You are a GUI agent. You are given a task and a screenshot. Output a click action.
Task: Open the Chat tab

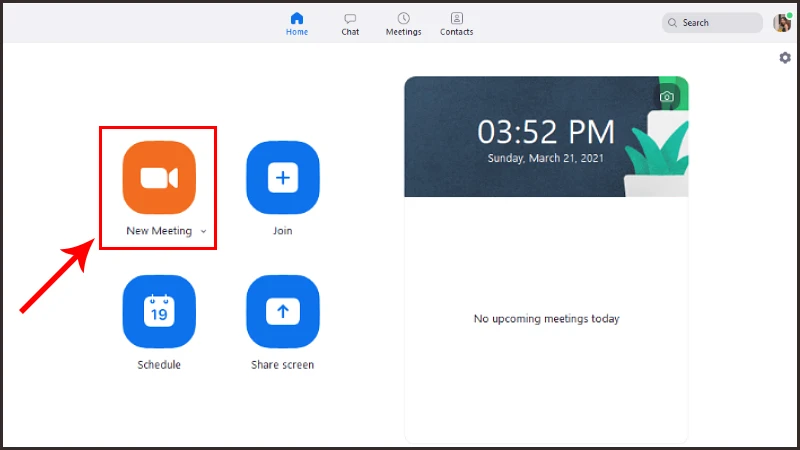[350, 24]
